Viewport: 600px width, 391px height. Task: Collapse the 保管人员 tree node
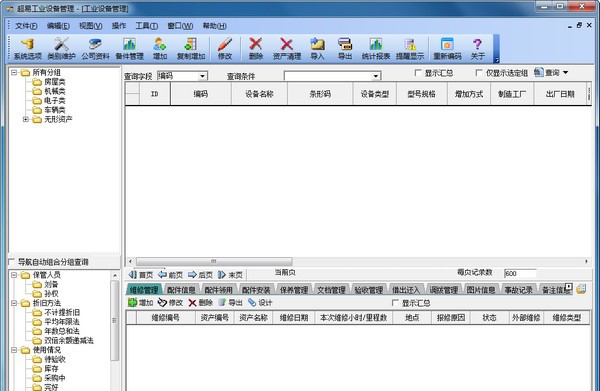pyautogui.click(x=14, y=275)
